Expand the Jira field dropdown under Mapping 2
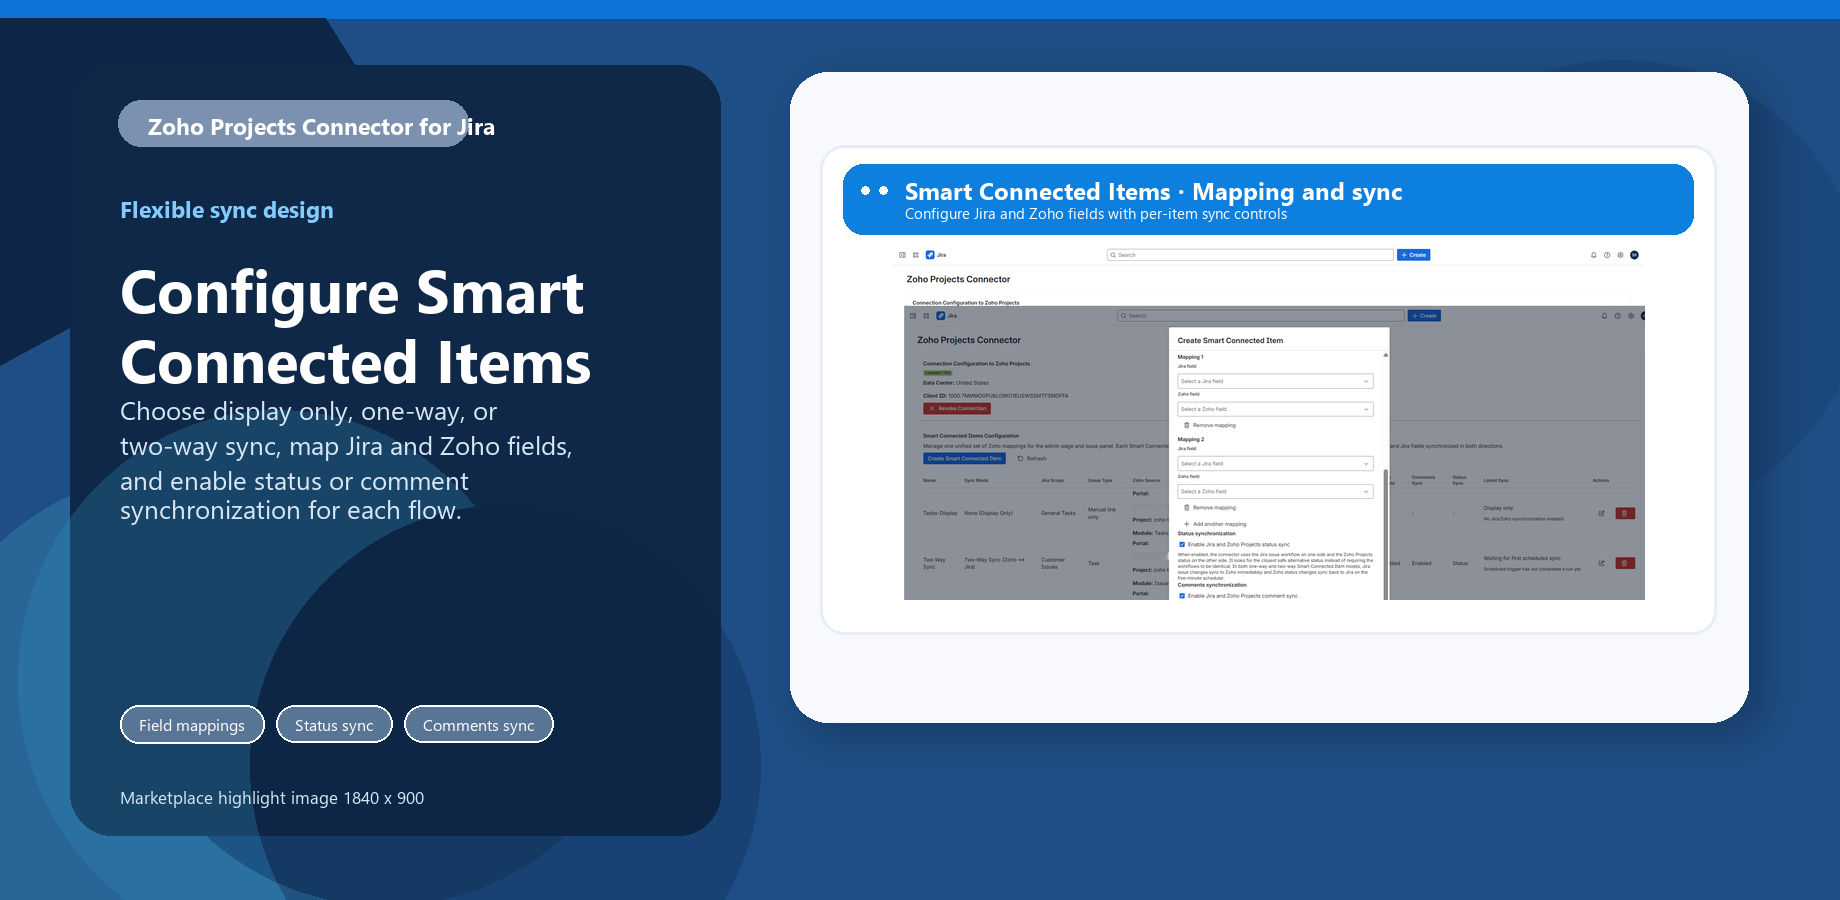 click(x=1275, y=463)
